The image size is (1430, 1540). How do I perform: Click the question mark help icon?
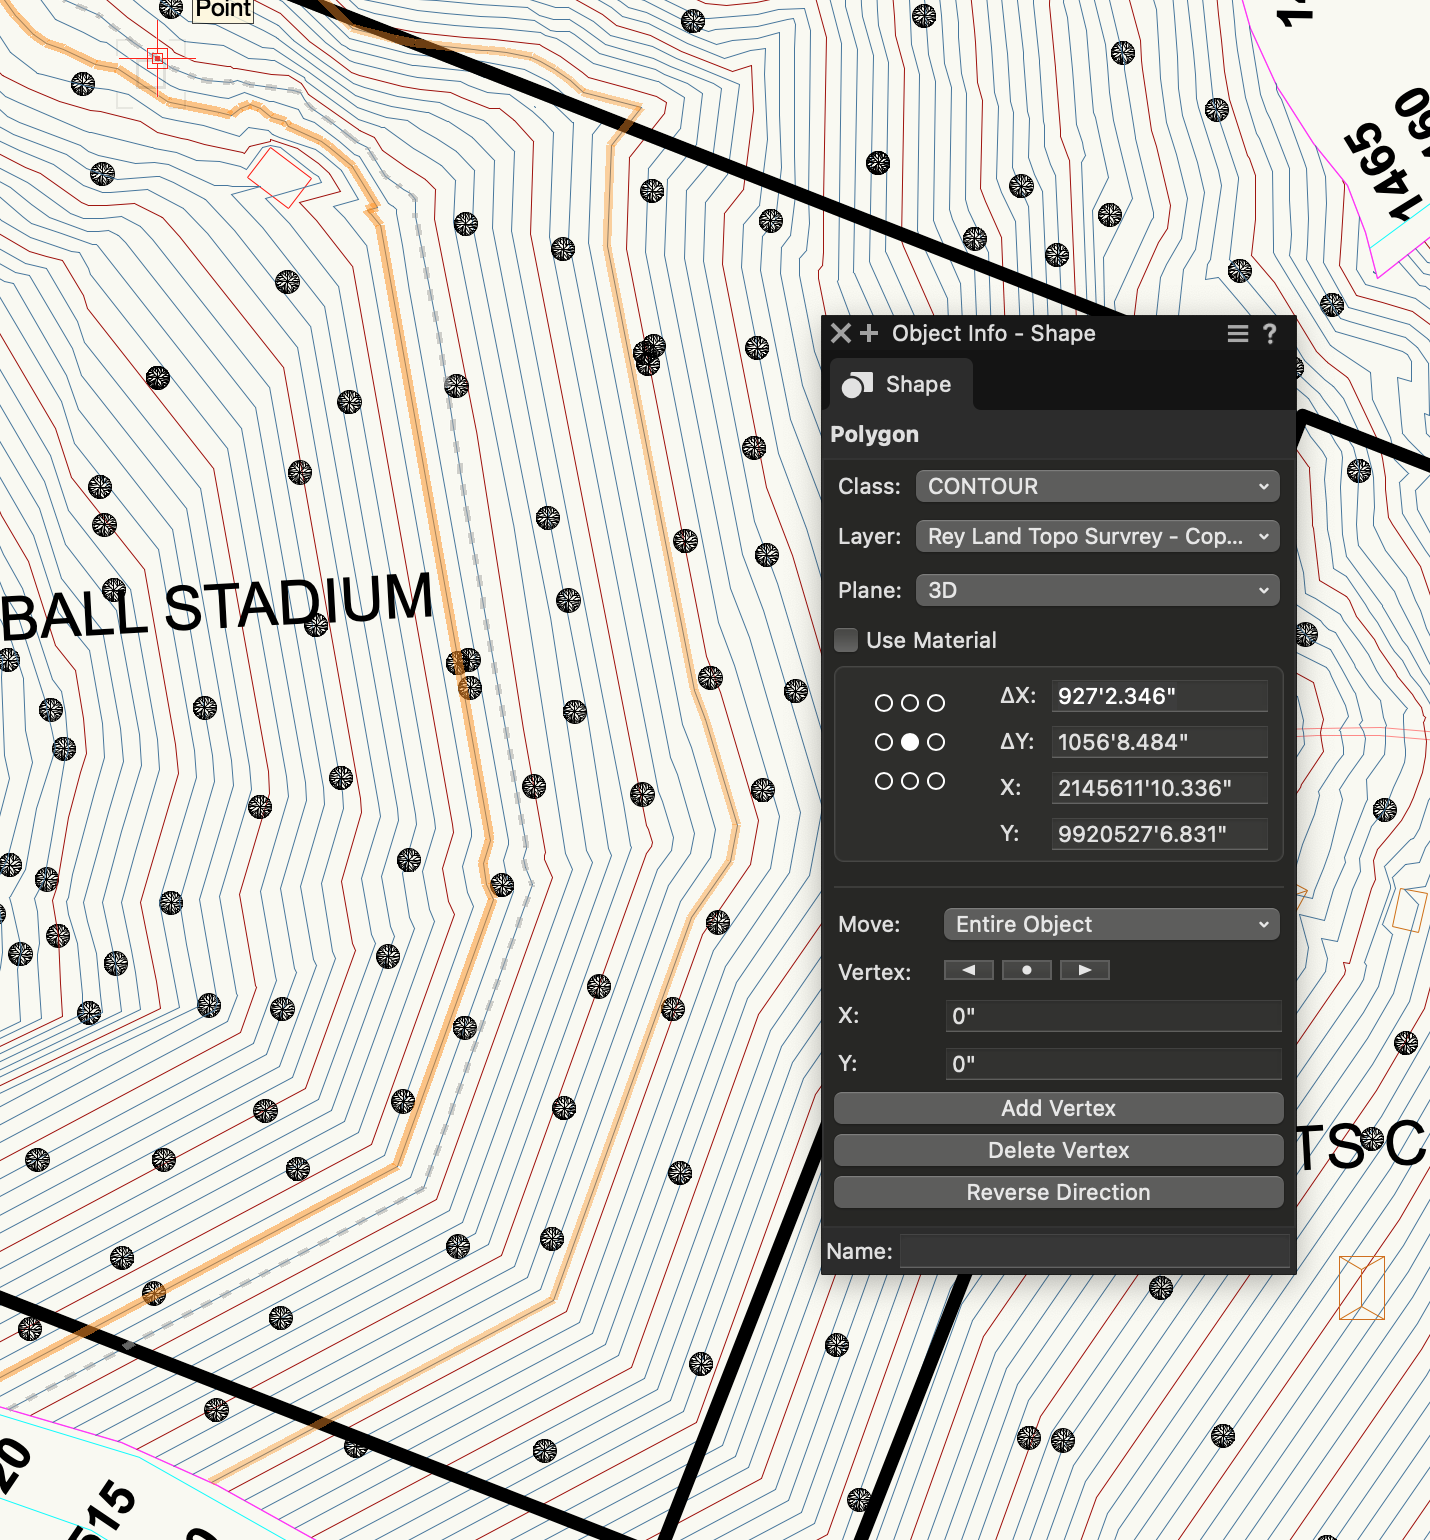1269,334
